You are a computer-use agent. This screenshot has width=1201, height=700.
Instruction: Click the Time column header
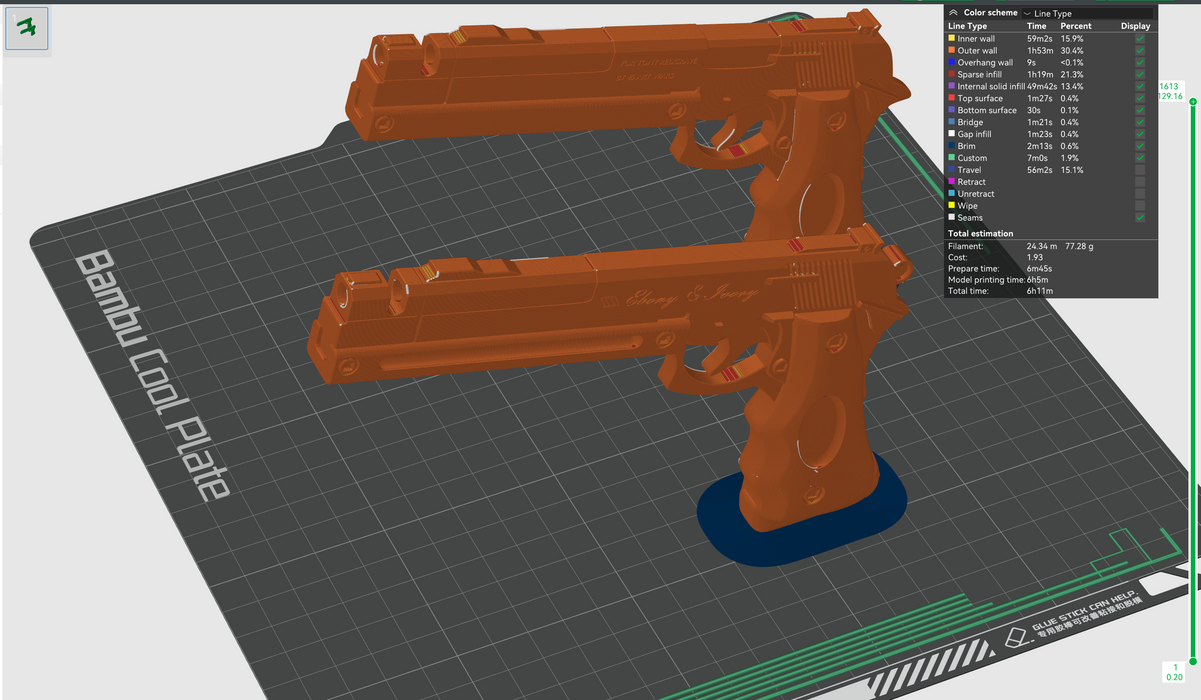coord(1037,26)
